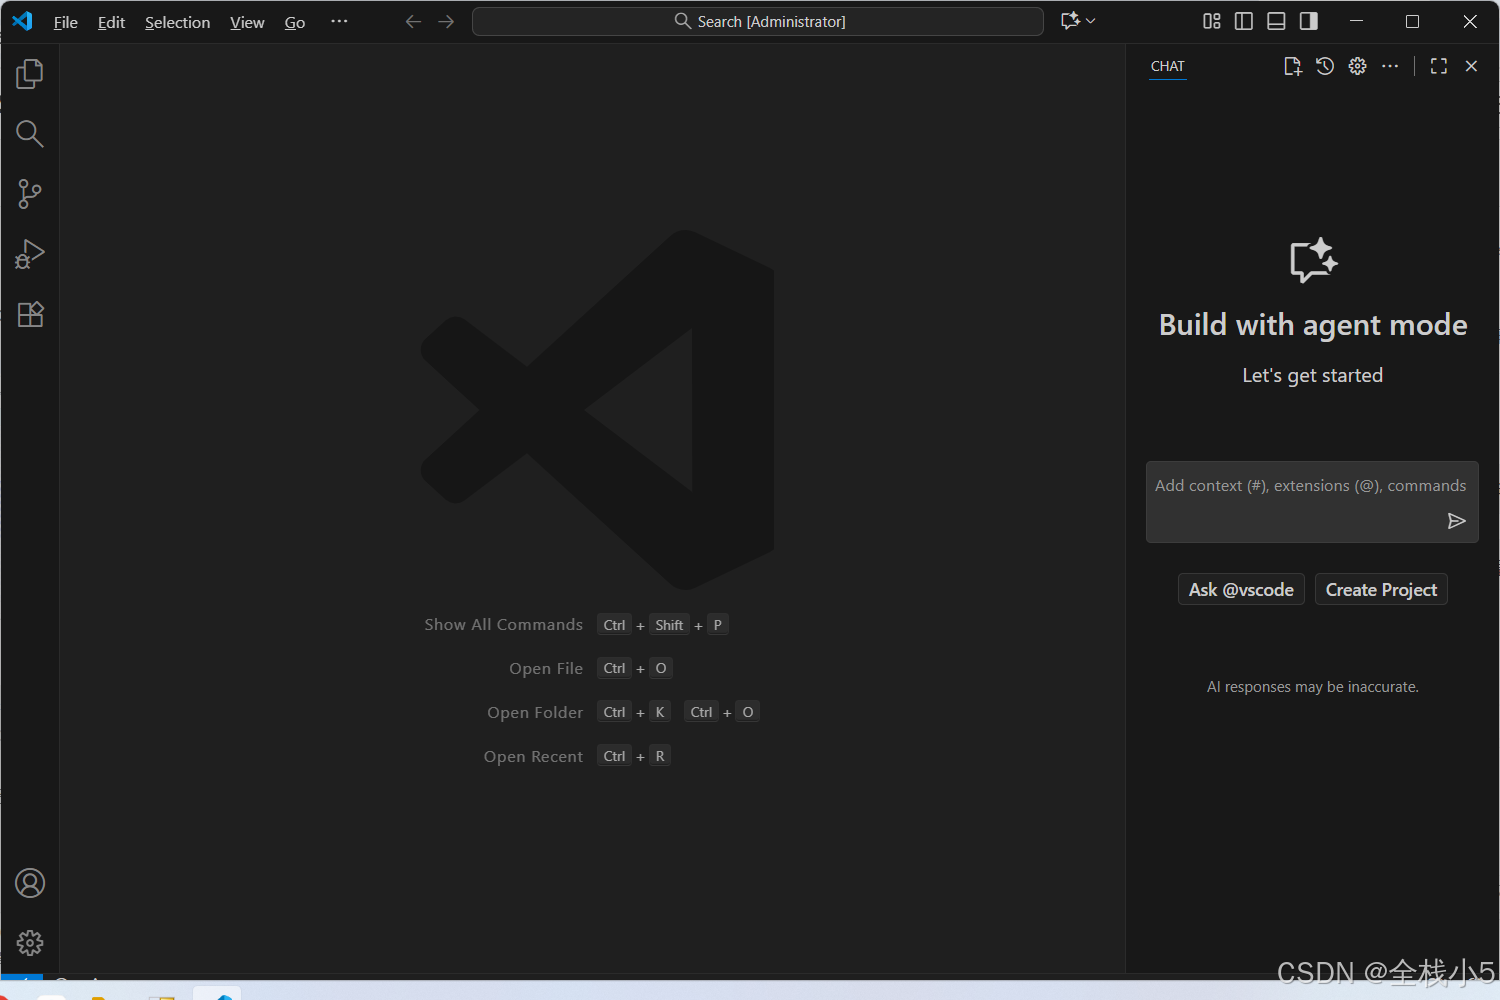Click the Ask @vscode button
This screenshot has width=1500, height=1000.
1241,590
